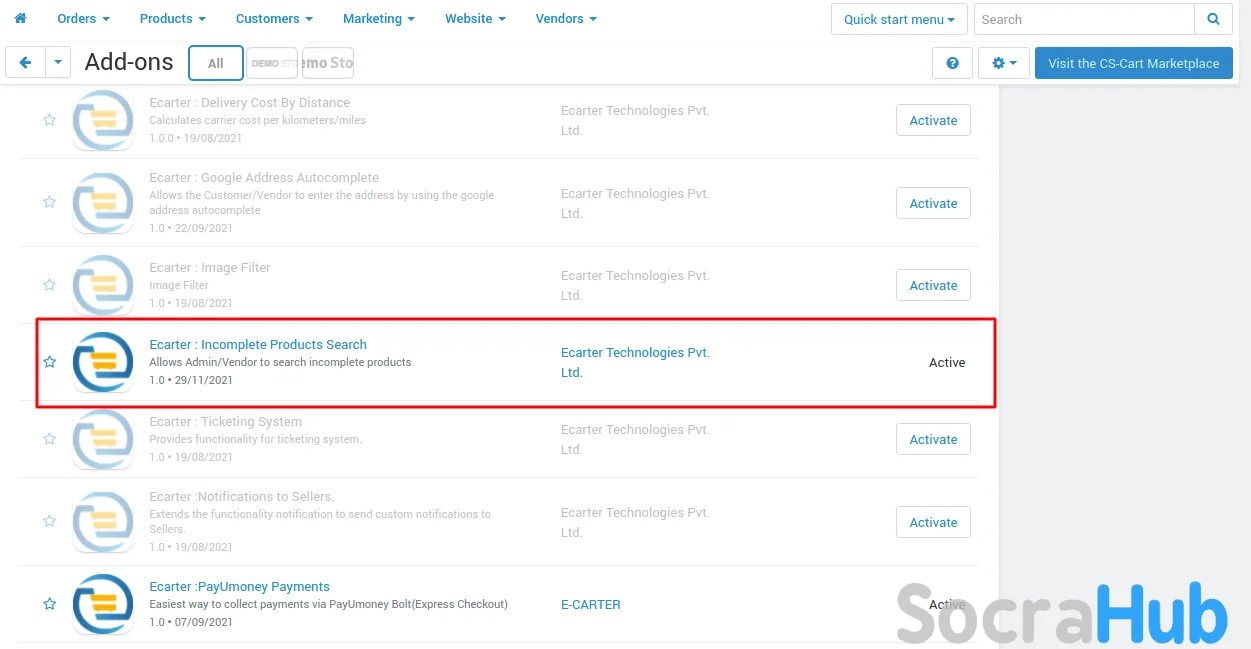Click the search magnifier button
1251x649 pixels.
[x=1213, y=19]
